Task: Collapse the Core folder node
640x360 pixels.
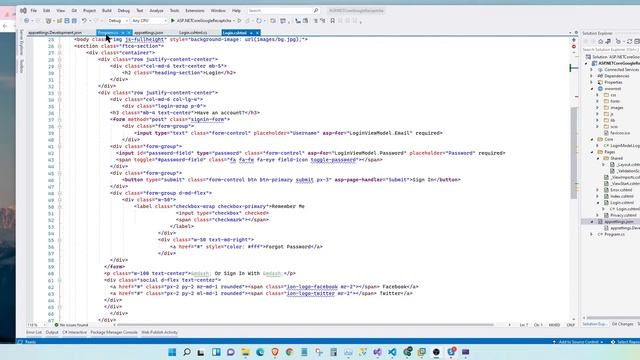Action: [592, 139]
